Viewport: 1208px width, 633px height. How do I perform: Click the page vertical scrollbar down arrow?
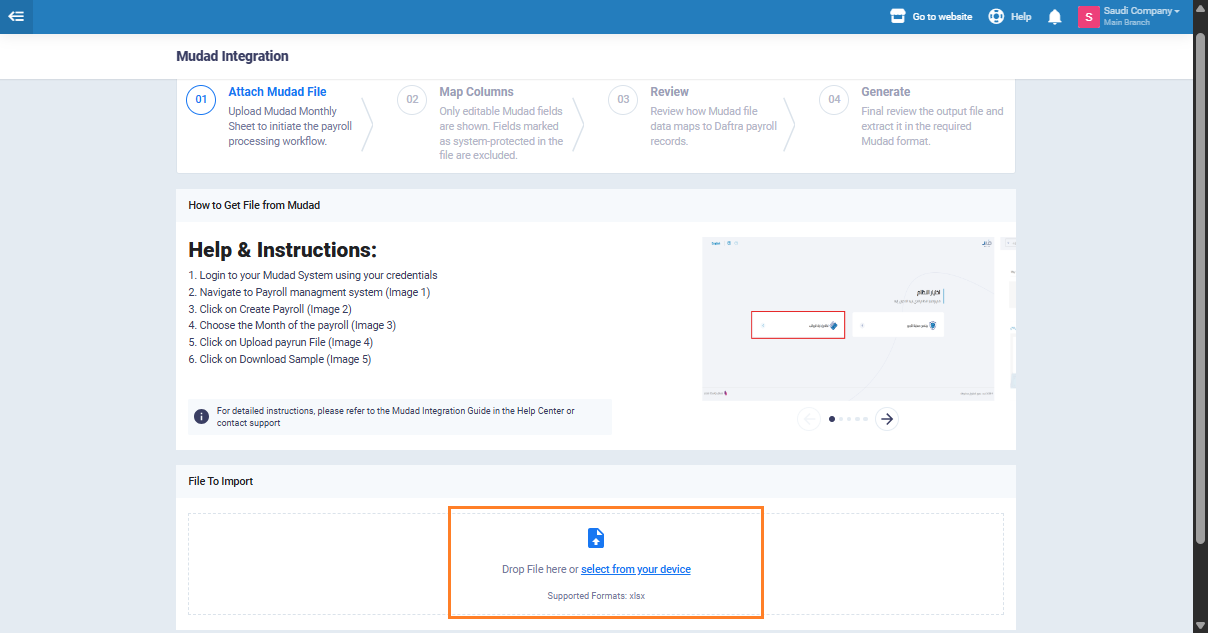click(x=1200, y=625)
